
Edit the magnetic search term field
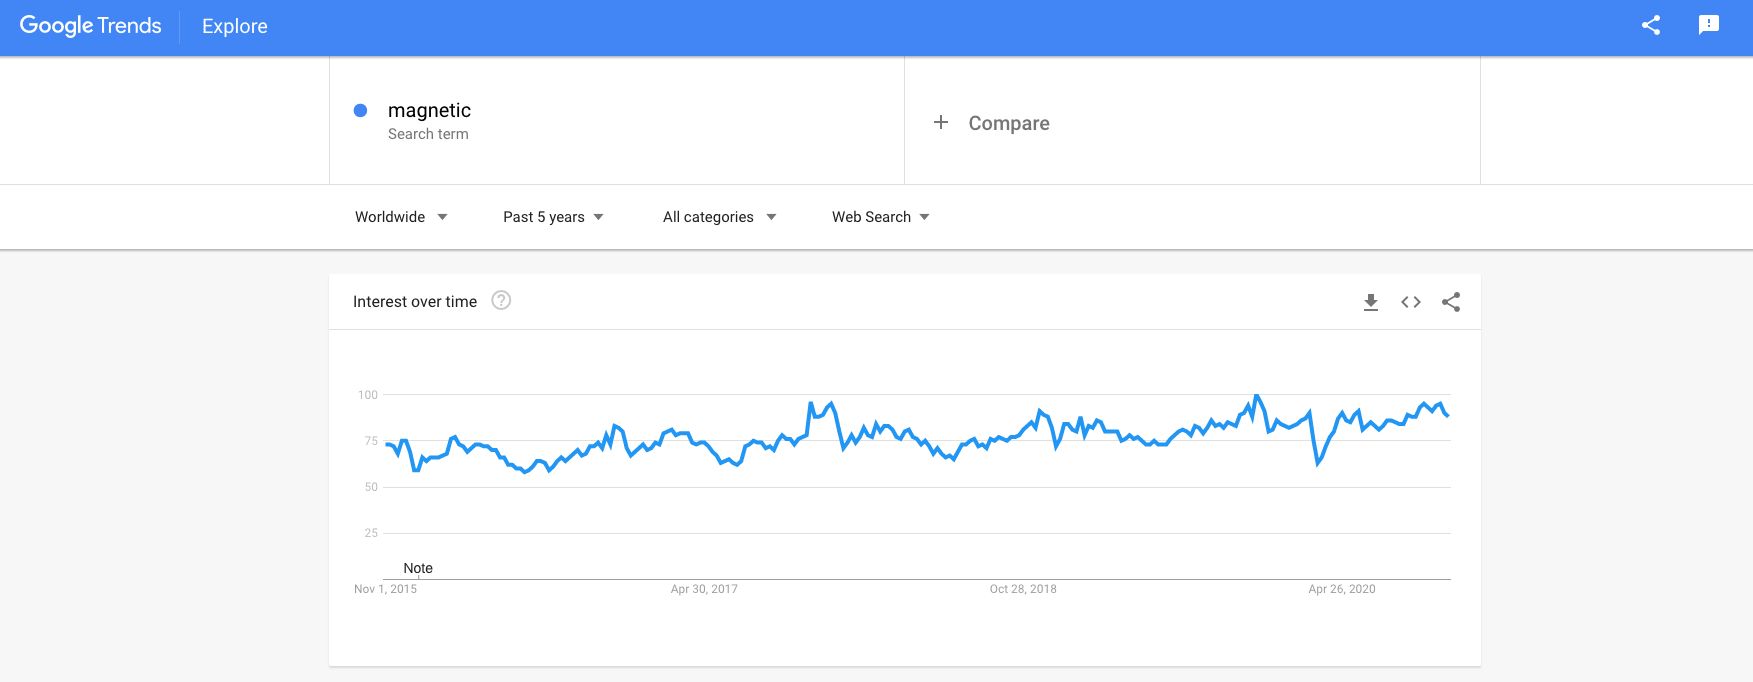429,110
